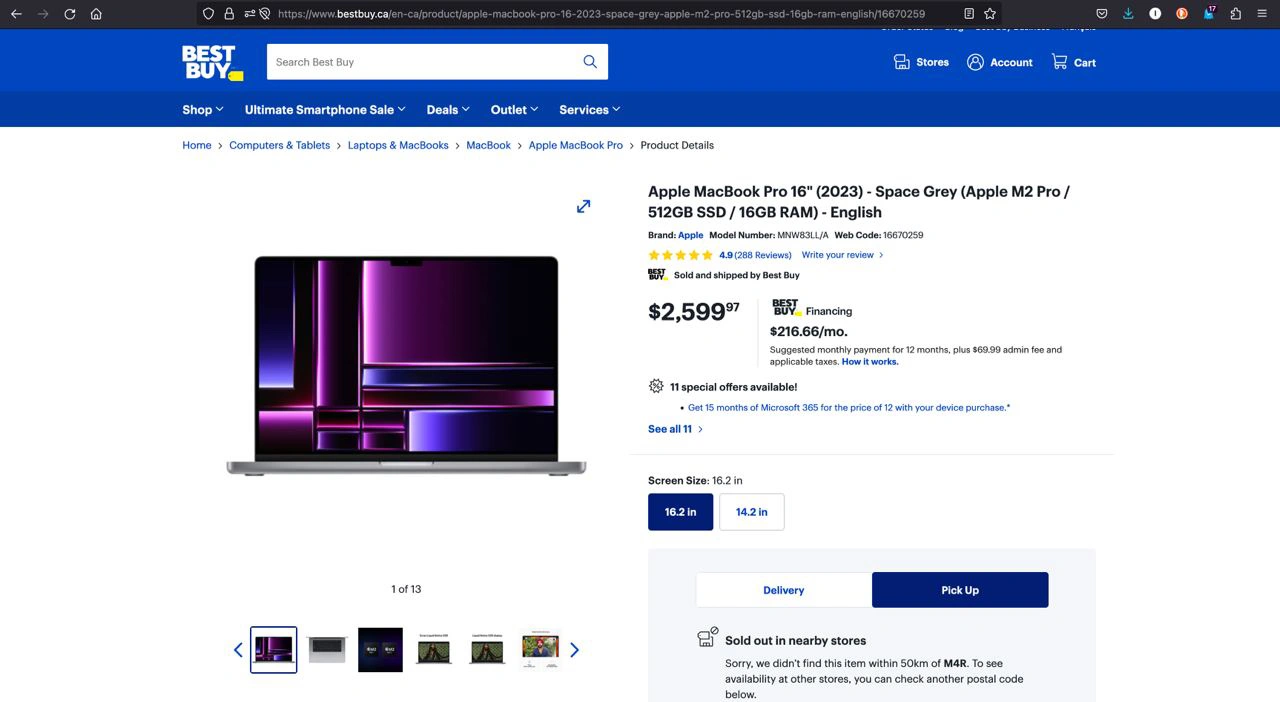Expand the Outlet dropdown menu
The width and height of the screenshot is (1280, 702).
click(x=515, y=110)
